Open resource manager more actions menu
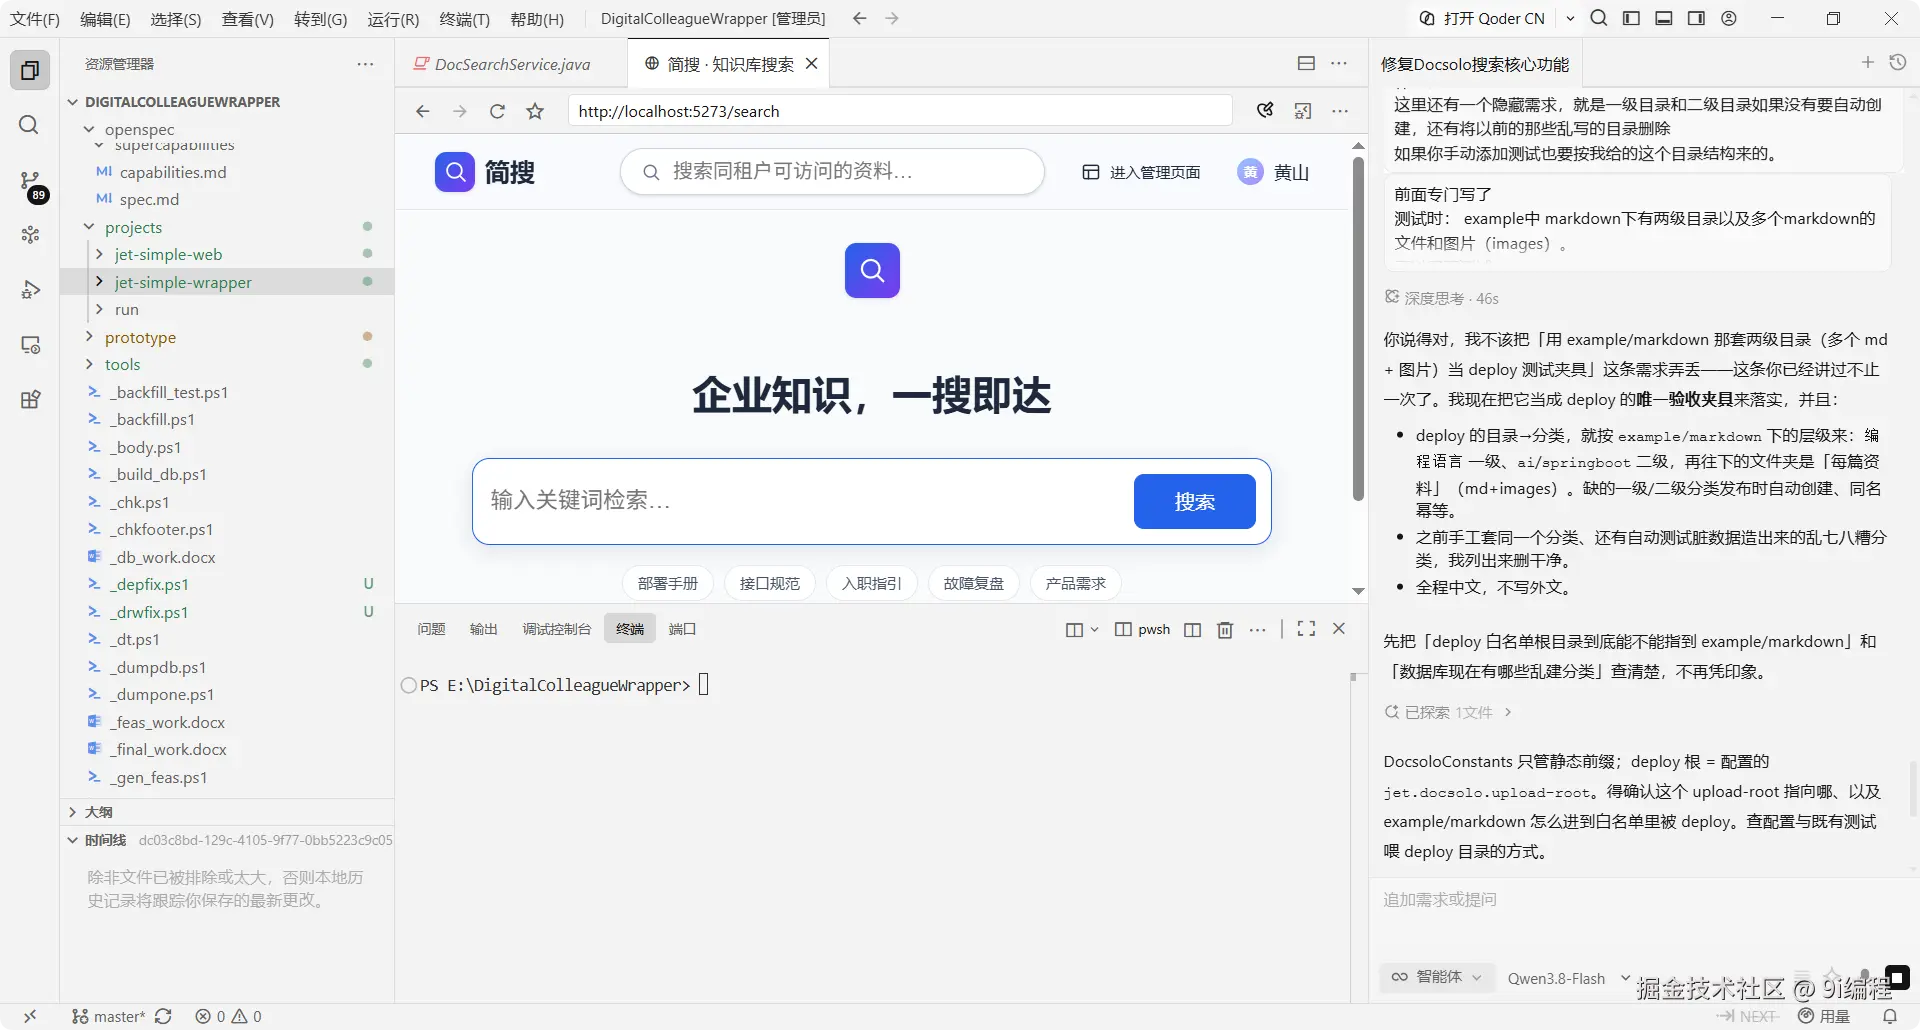The height and width of the screenshot is (1030, 1920). 365,64
